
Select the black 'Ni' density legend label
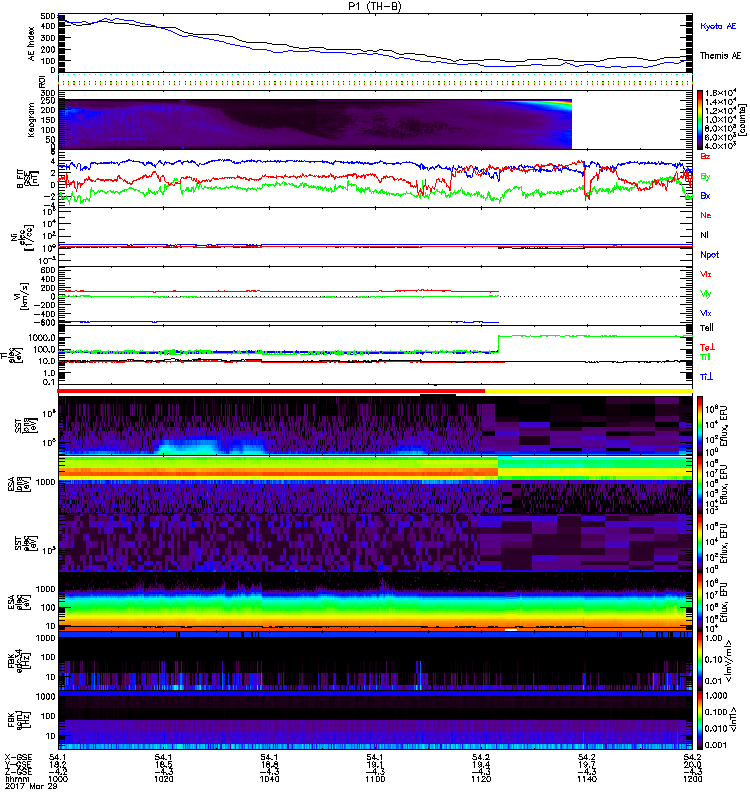point(705,235)
